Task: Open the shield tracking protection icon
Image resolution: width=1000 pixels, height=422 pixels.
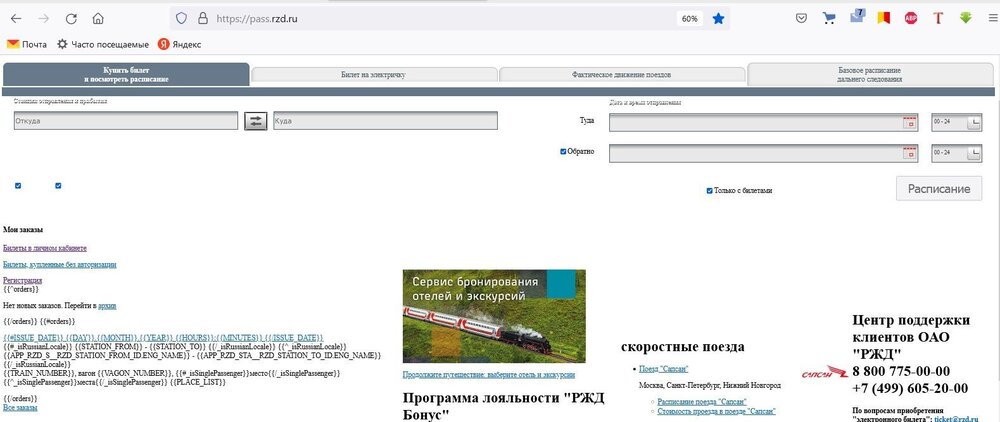Action: click(181, 18)
